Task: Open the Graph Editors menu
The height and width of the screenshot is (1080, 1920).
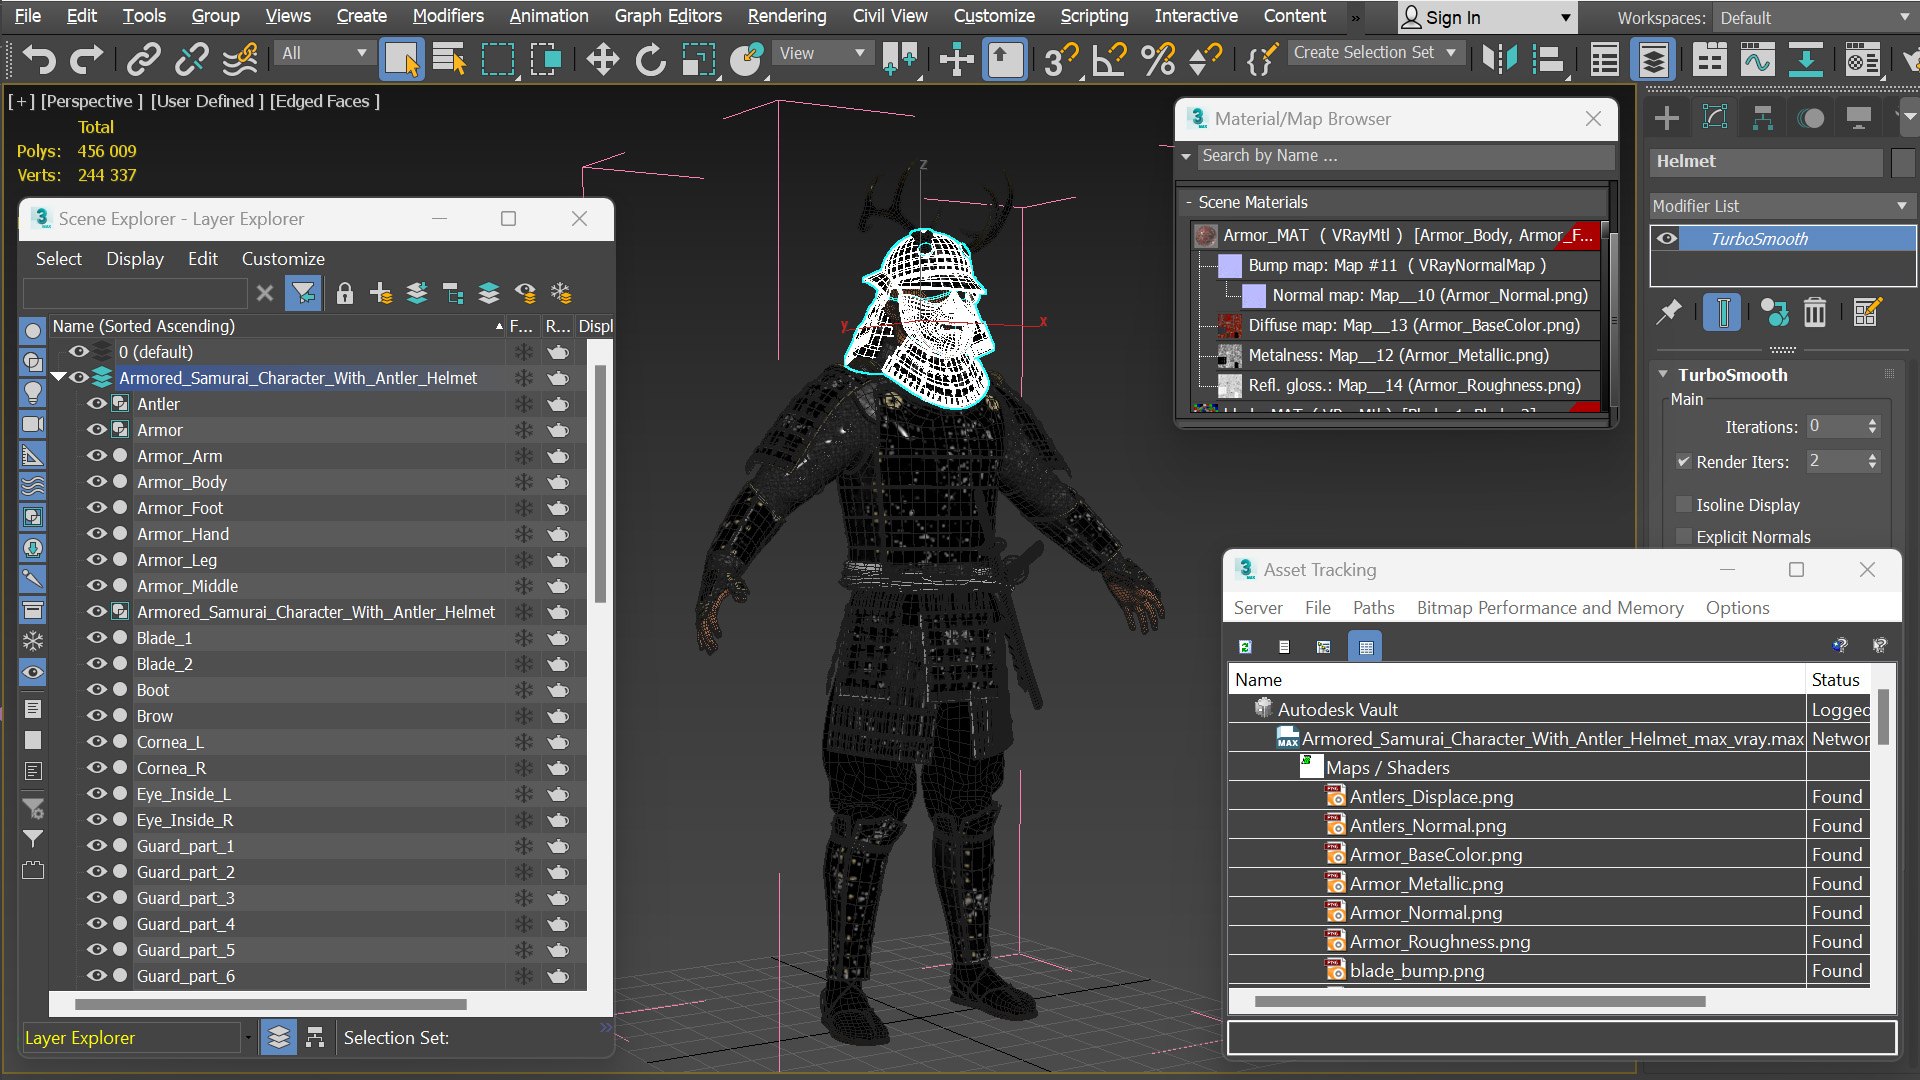Action: click(x=668, y=16)
